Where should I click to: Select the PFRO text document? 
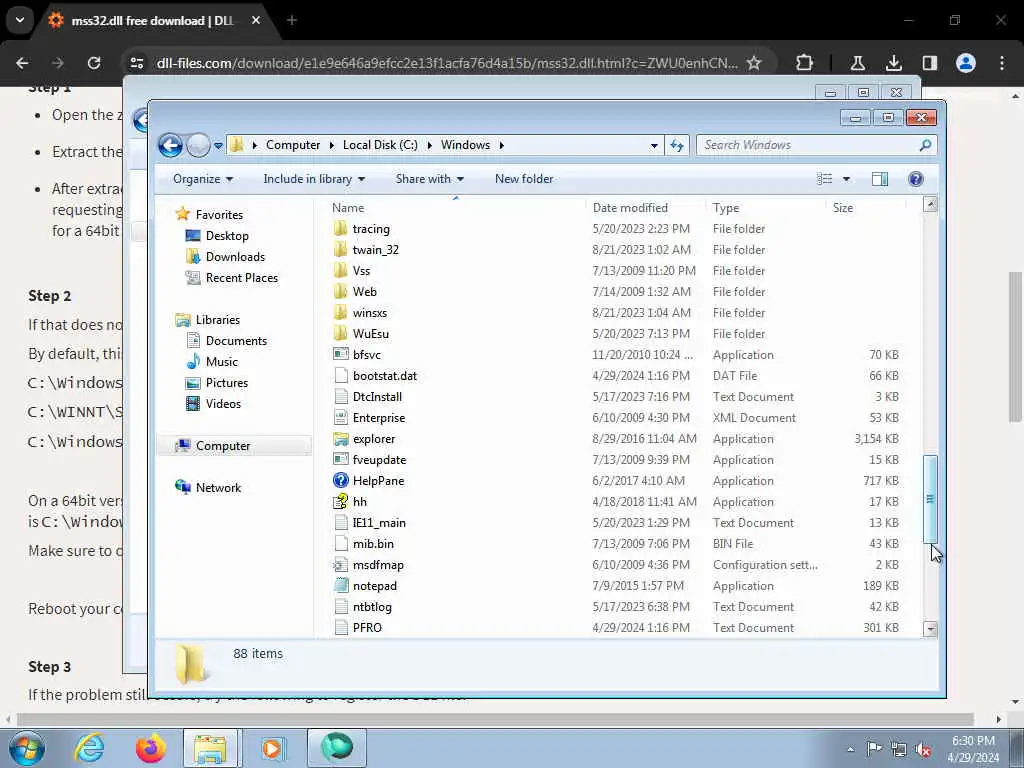click(367, 628)
